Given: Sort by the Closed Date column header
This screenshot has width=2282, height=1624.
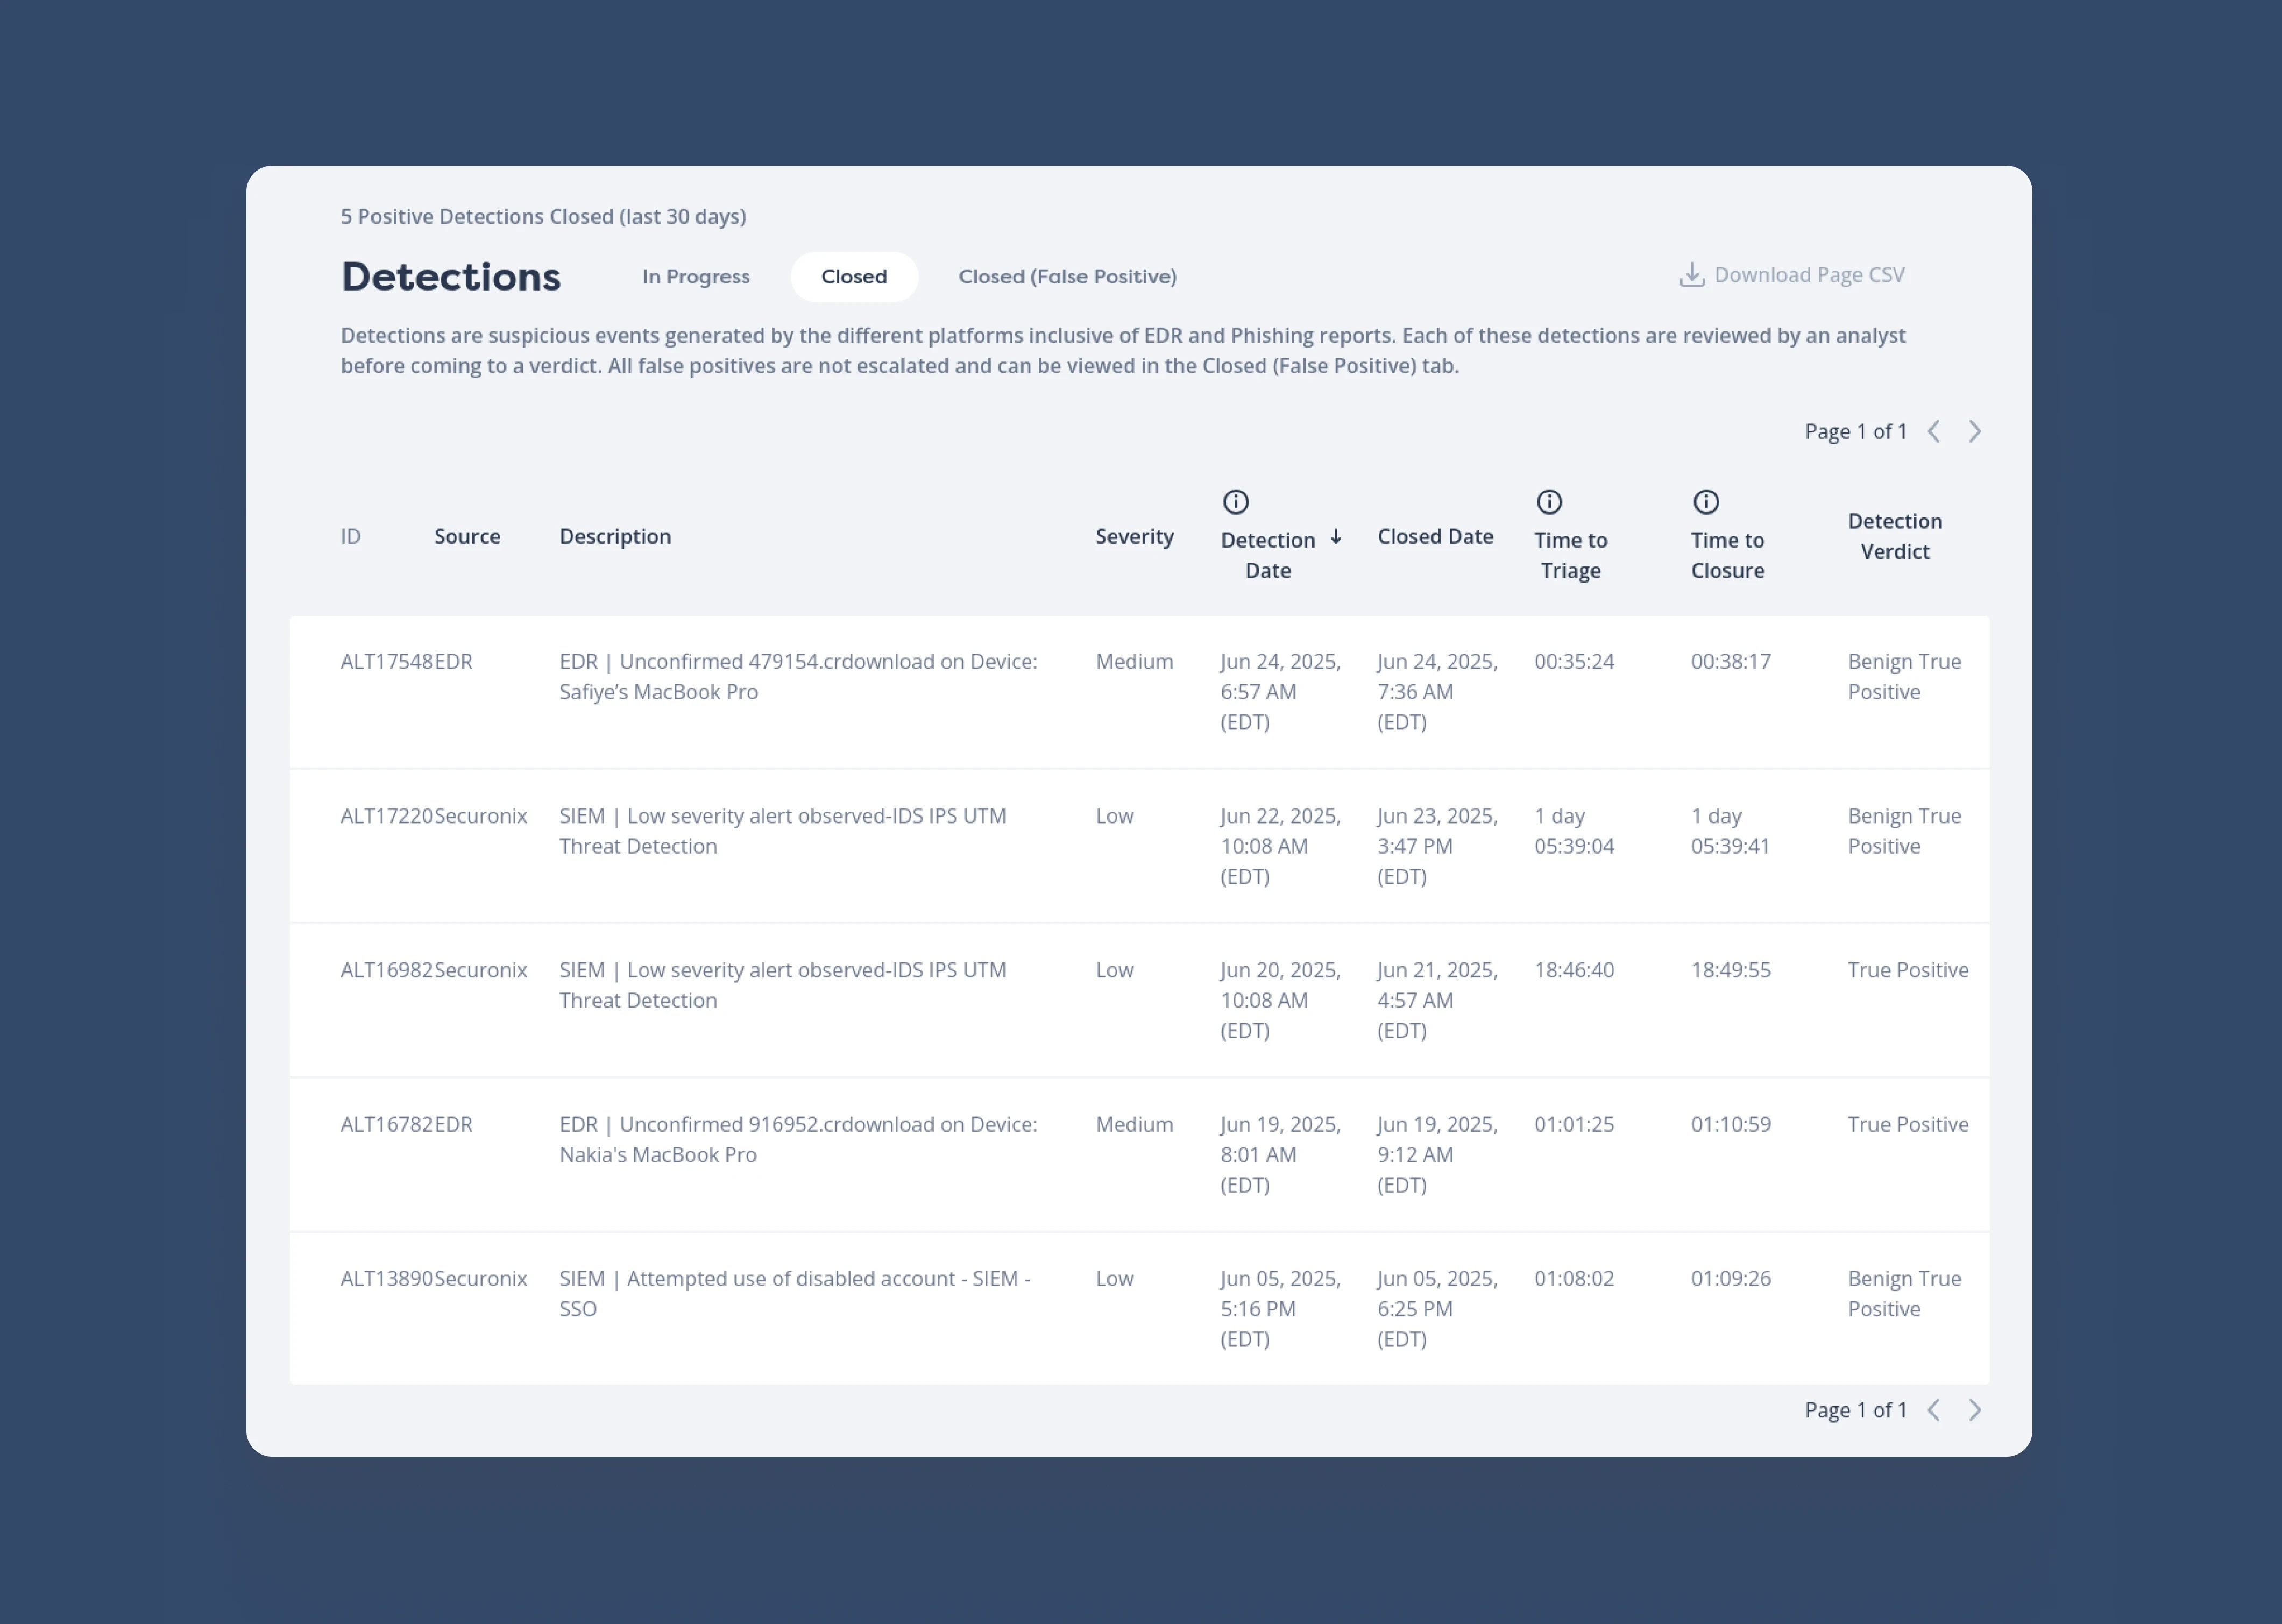Looking at the screenshot, I should [x=1435, y=537].
